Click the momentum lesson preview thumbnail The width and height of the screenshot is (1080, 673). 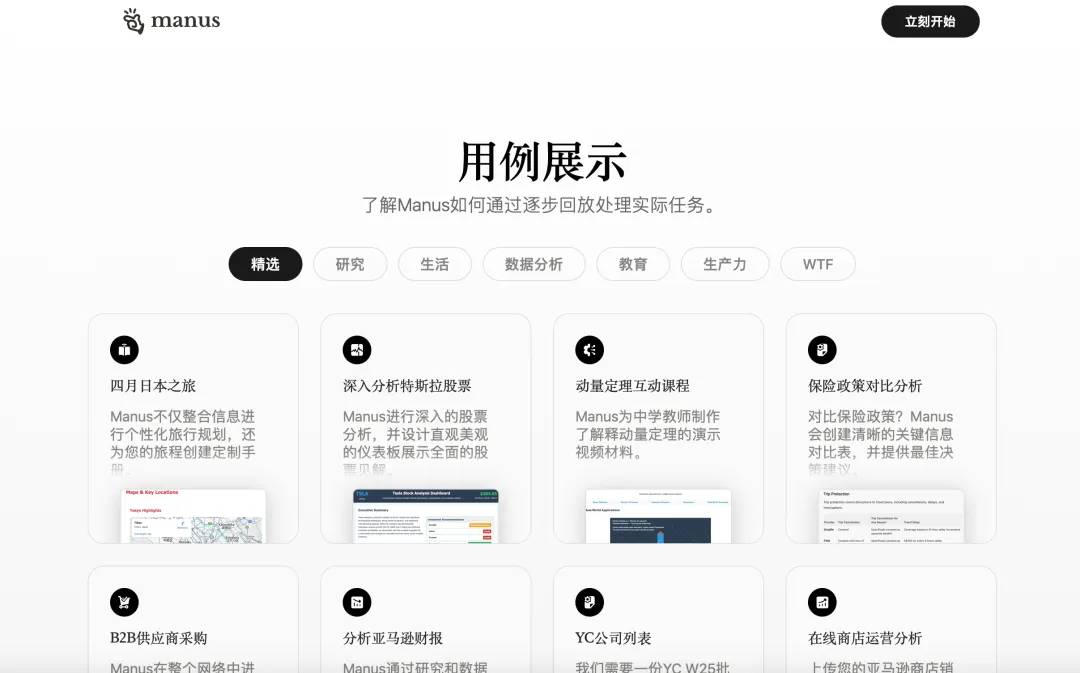pos(658,516)
